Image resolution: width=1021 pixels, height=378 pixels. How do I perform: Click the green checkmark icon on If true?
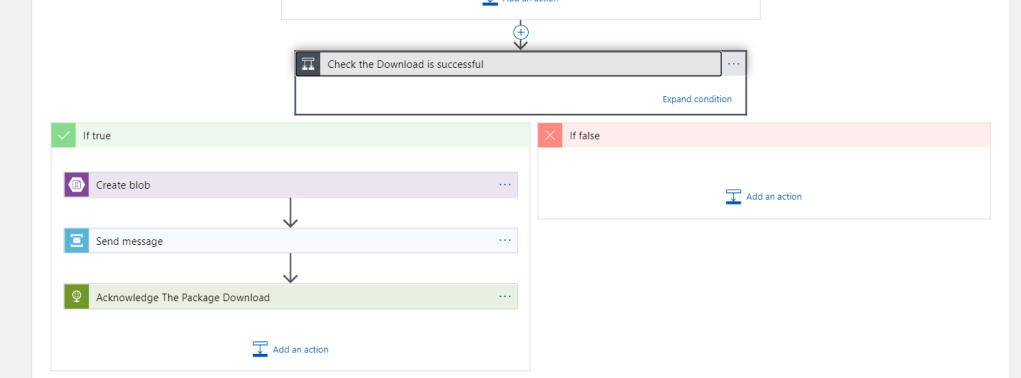pyautogui.click(x=64, y=135)
